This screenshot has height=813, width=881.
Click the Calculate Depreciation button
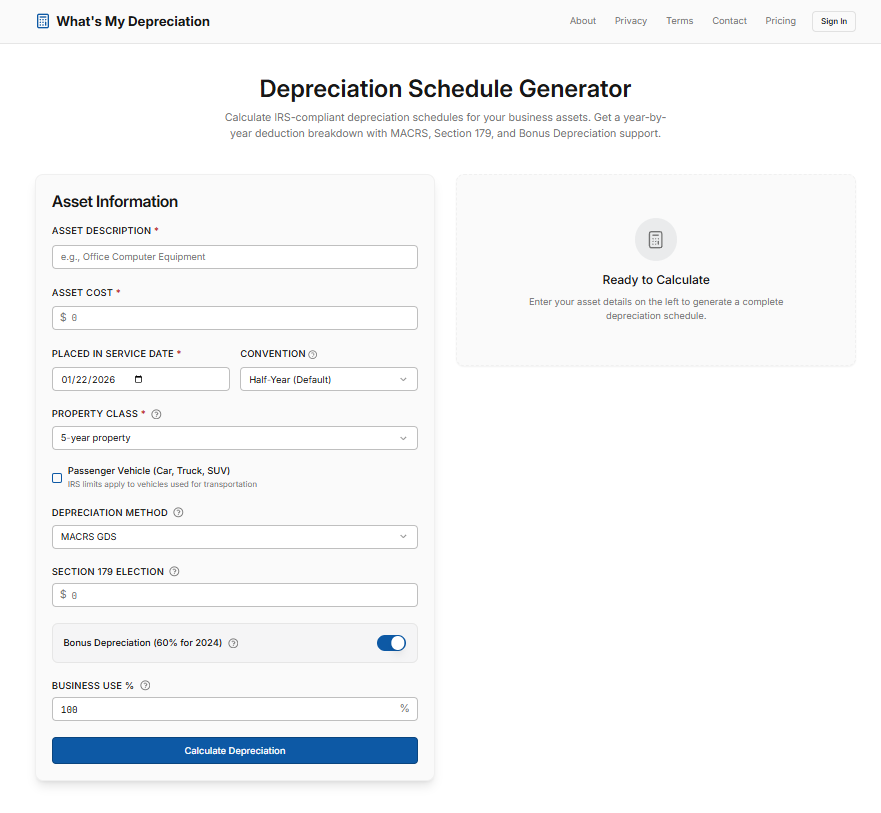[x=234, y=750]
